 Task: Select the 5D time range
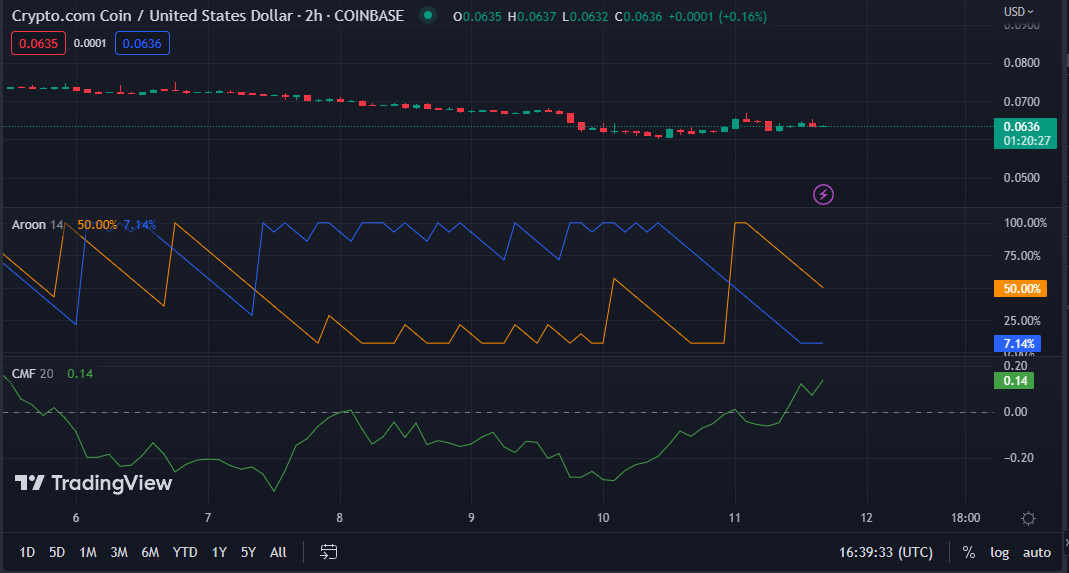57,552
